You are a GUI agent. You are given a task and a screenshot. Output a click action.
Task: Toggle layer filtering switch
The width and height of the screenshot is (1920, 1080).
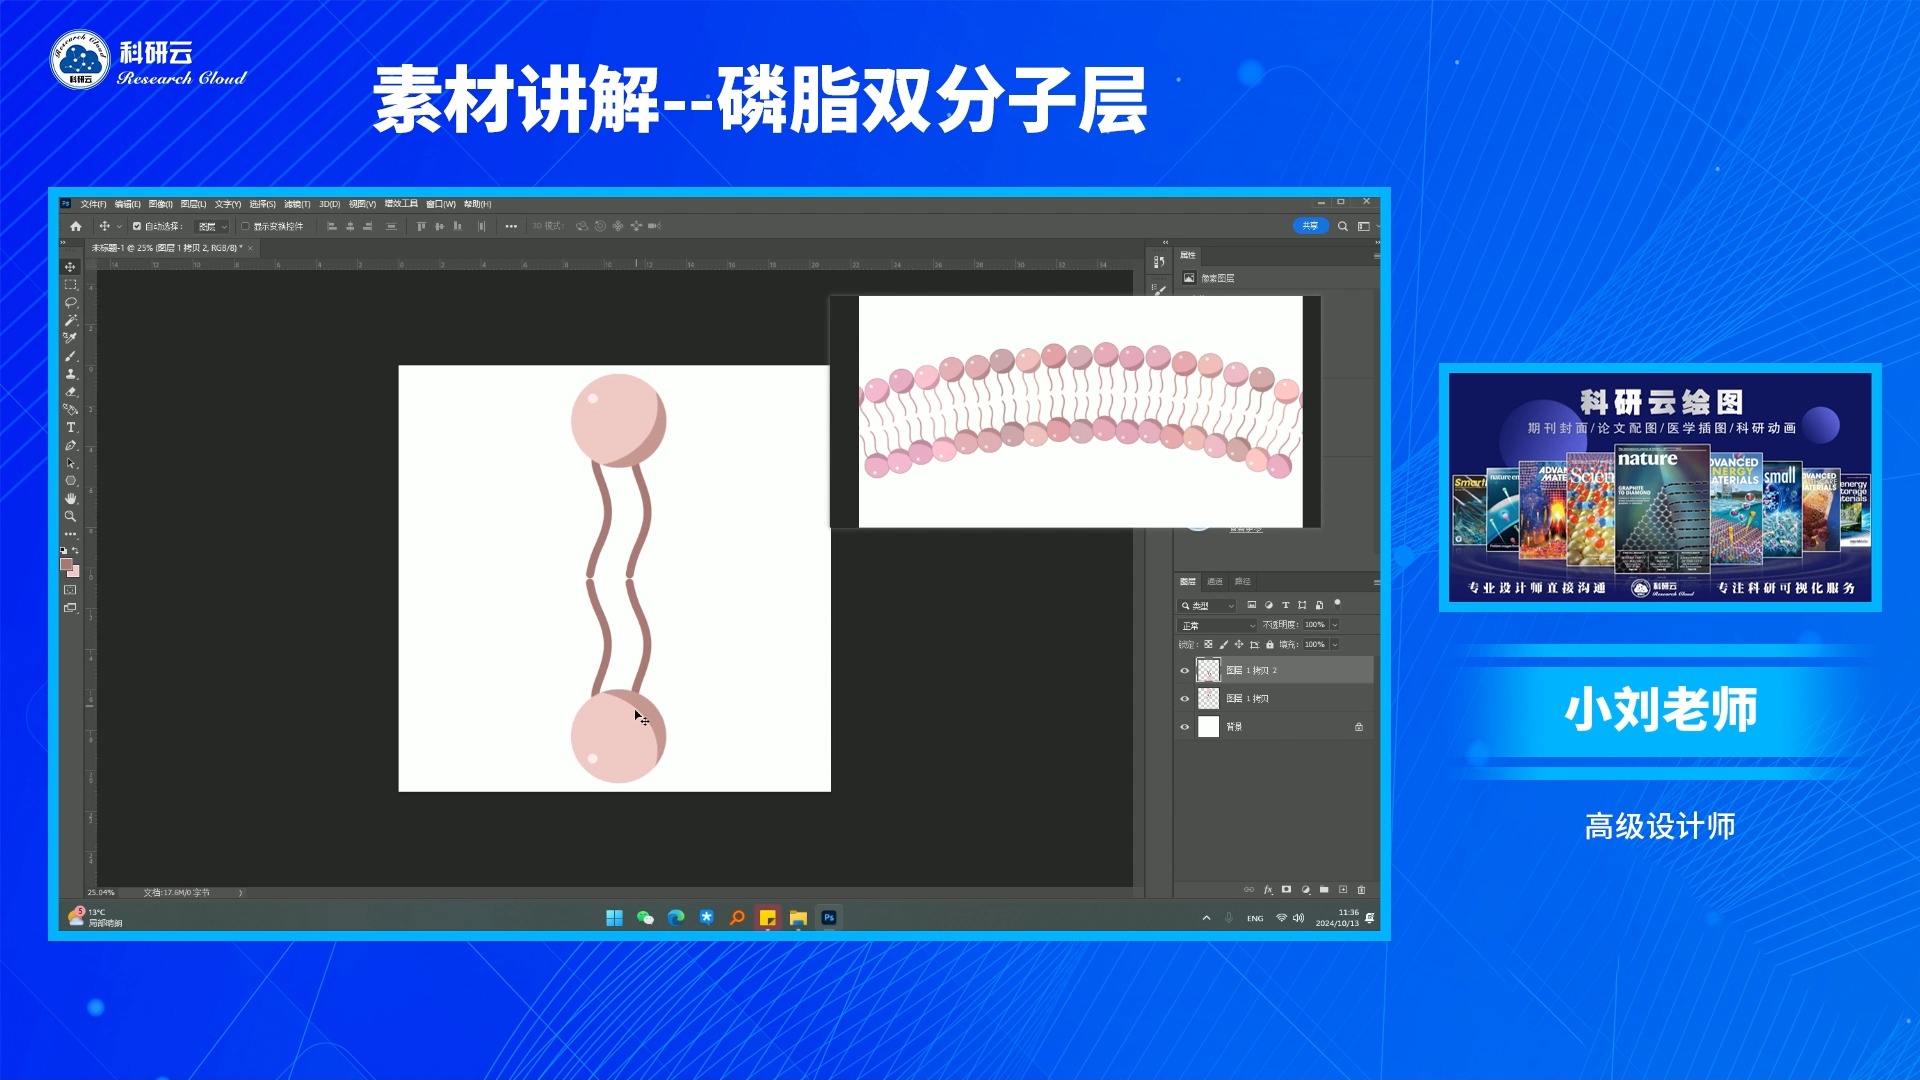pyautogui.click(x=1337, y=604)
